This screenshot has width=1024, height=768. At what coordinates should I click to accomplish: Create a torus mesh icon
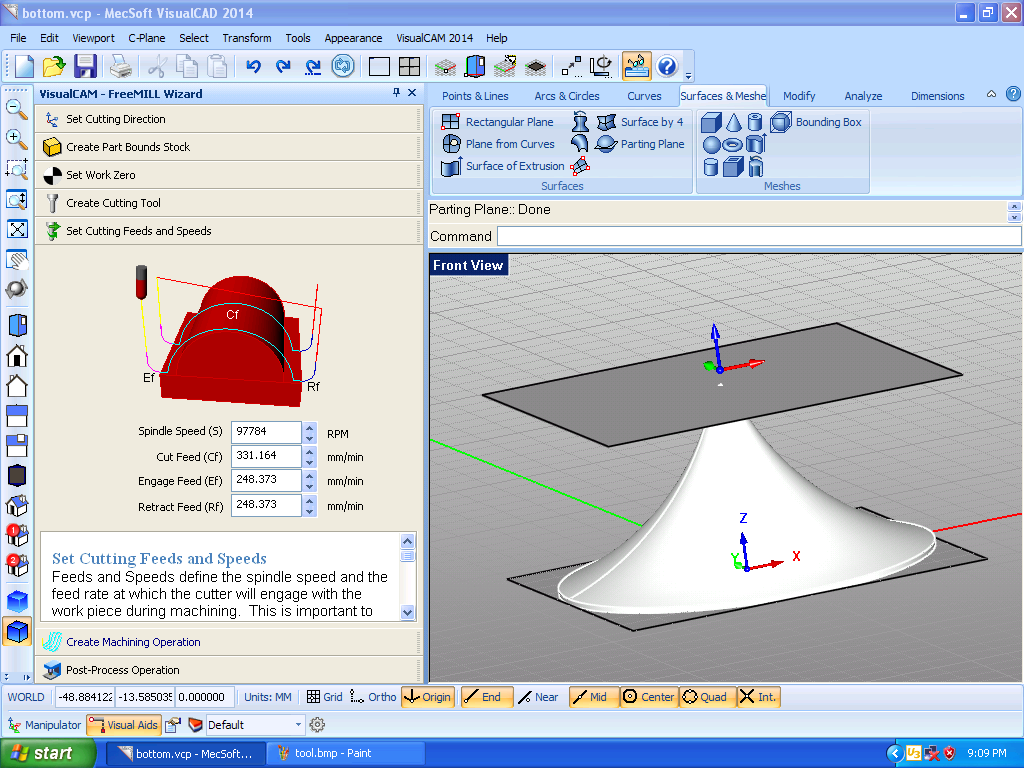(x=733, y=144)
